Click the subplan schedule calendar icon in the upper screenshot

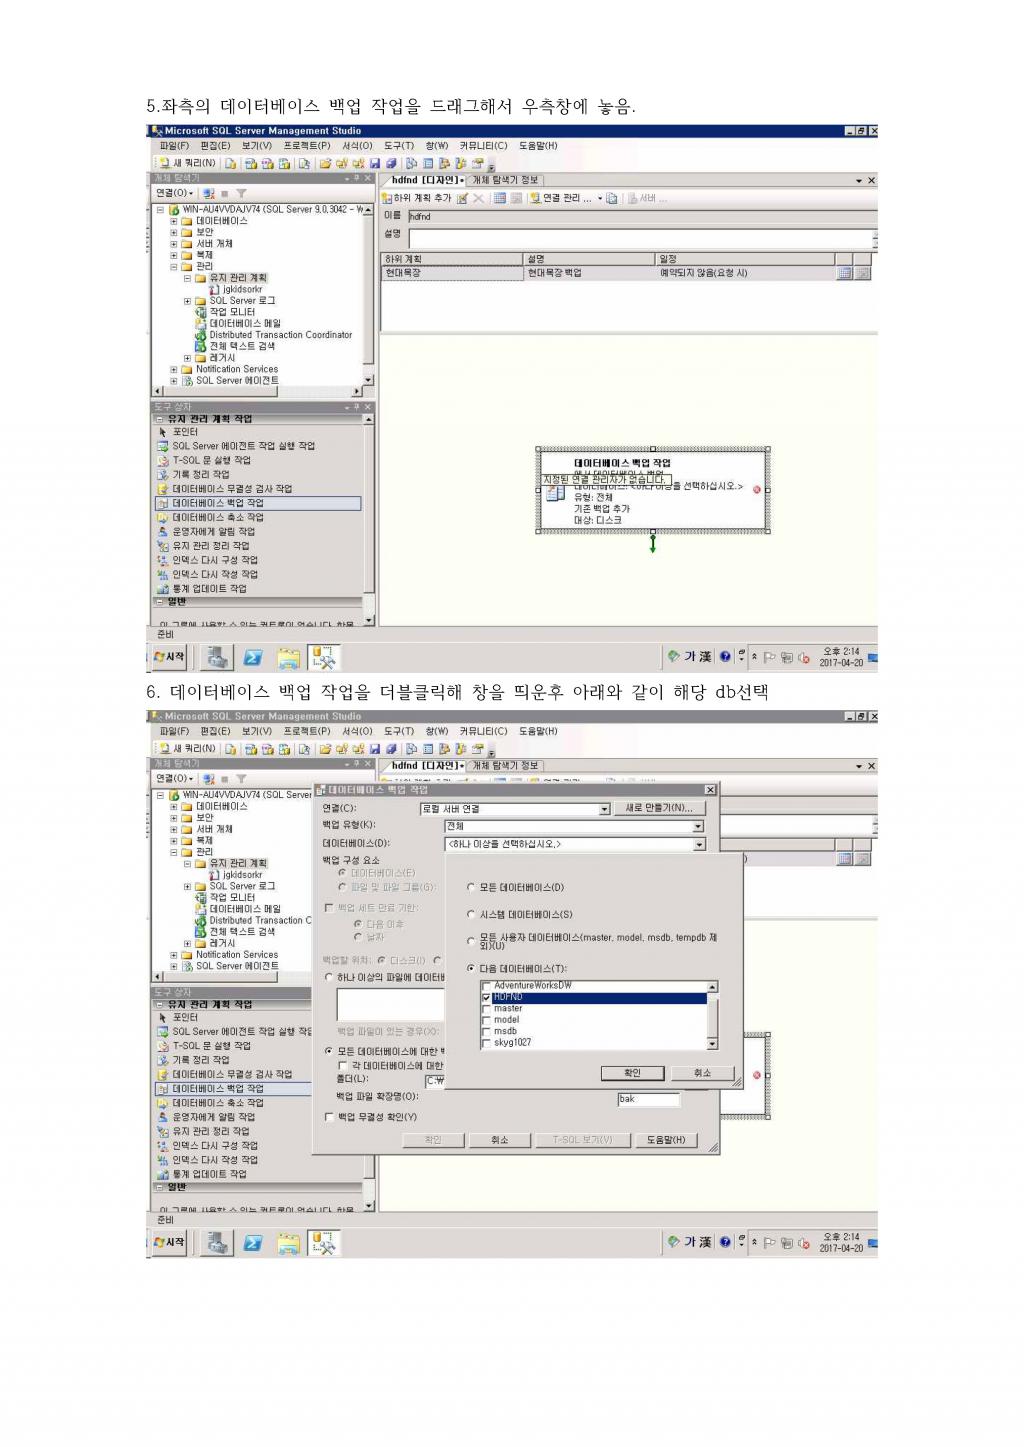(x=844, y=273)
